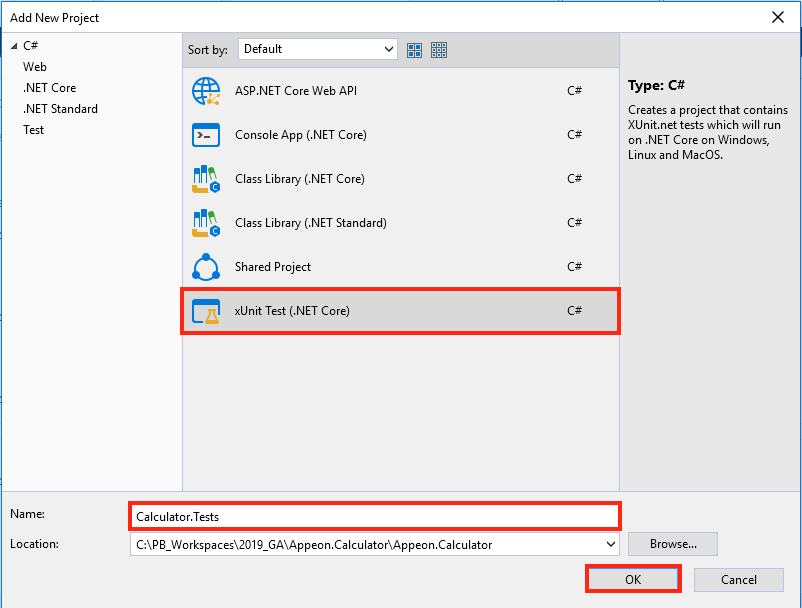Click the OK button
Screen dimensions: 802x608
click(633, 579)
